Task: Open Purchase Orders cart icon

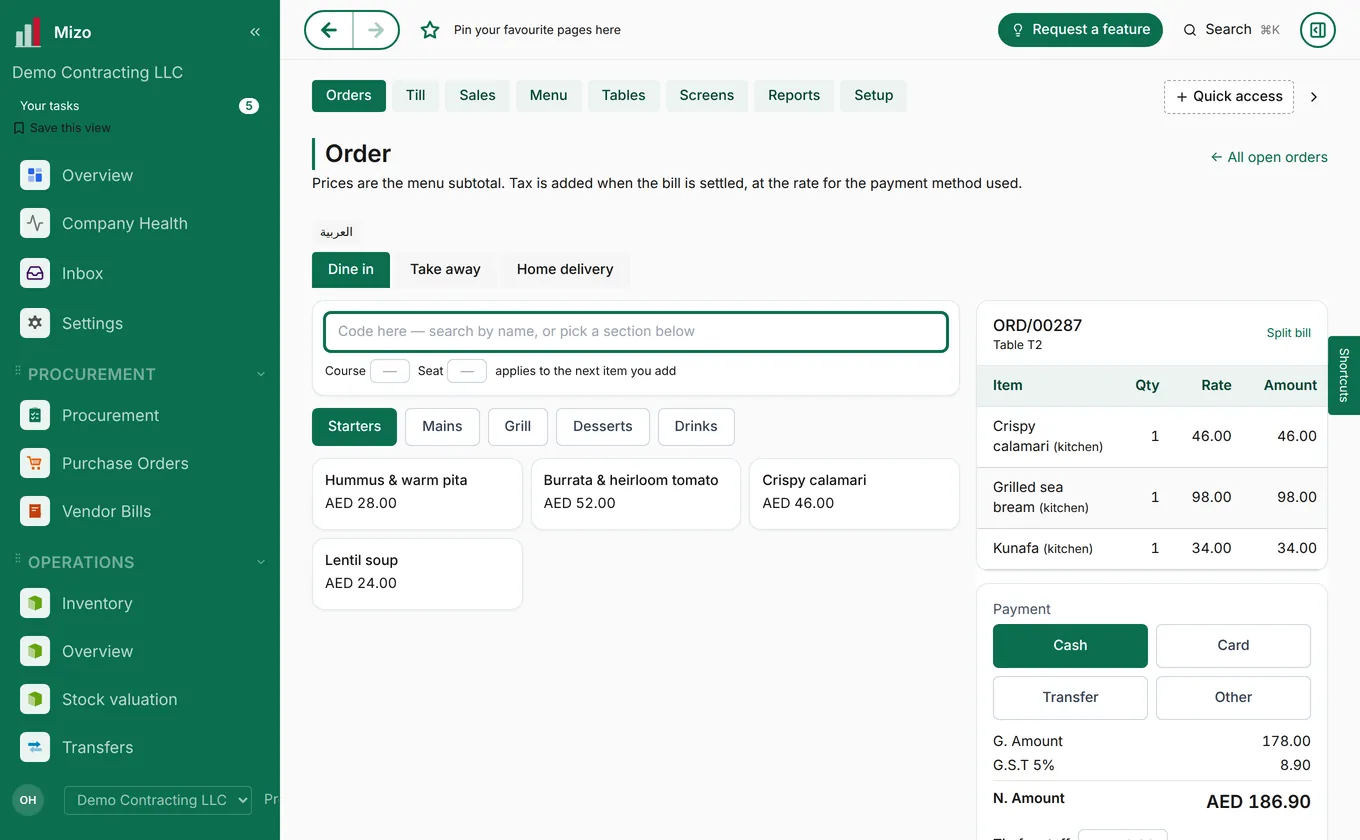Action: tap(35, 463)
